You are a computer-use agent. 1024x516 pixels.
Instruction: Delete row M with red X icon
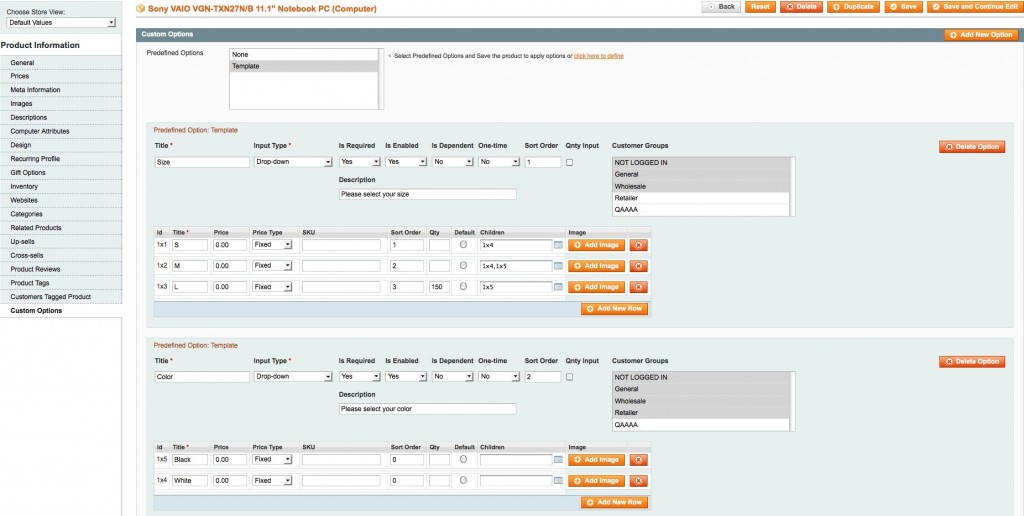[638, 266]
